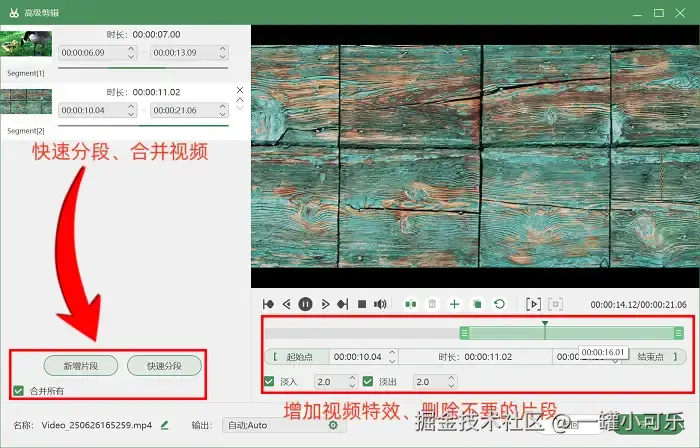Click the rabbit app logo icon
Screen dimensions: 700x448
(14, 13)
